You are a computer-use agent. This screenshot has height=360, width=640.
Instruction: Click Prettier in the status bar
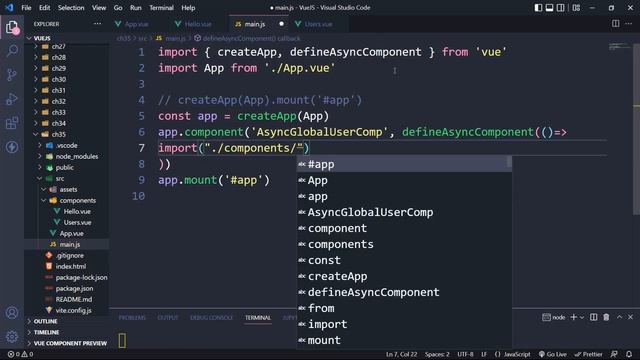point(588,354)
